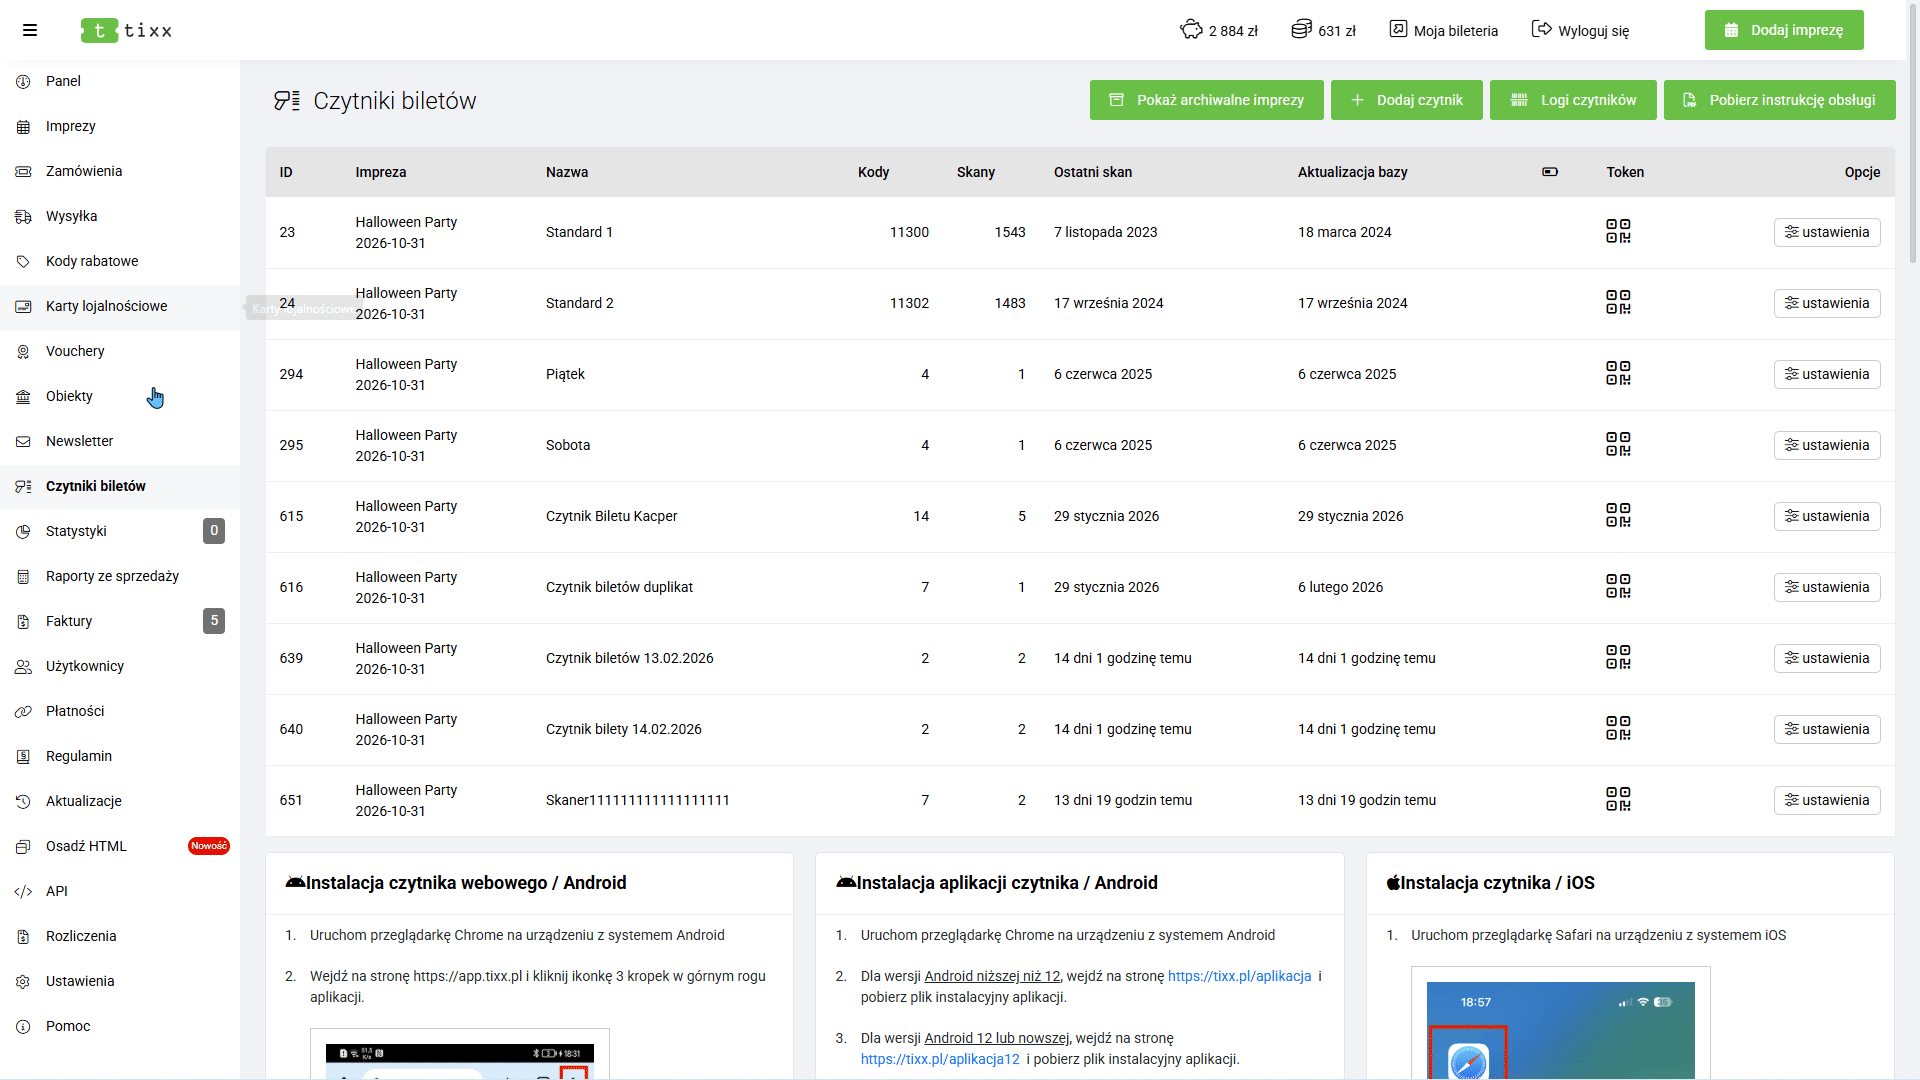1920x1080 pixels.
Task: Go to Faktury sidebar item
Action: pyautogui.click(x=69, y=621)
